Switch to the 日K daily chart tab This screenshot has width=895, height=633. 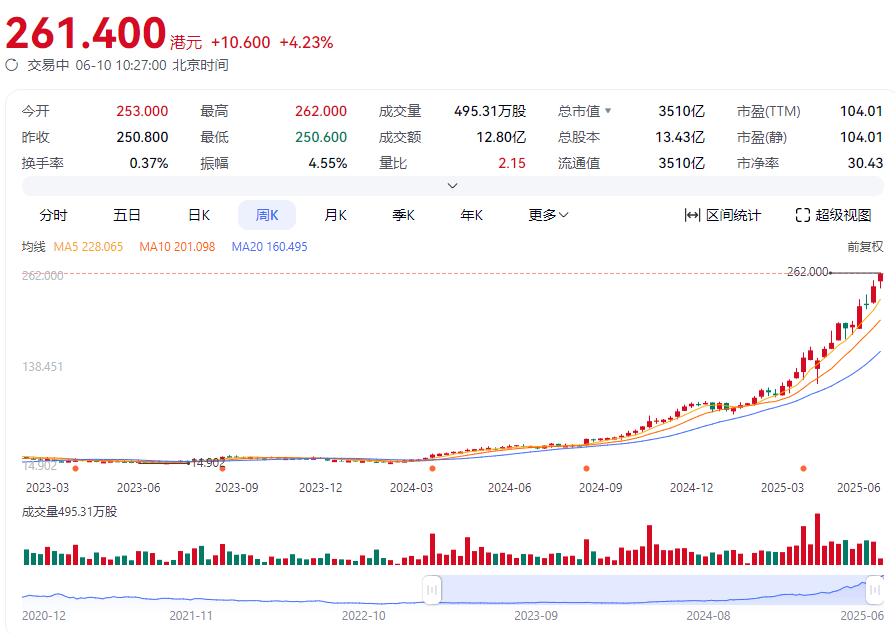pos(199,215)
